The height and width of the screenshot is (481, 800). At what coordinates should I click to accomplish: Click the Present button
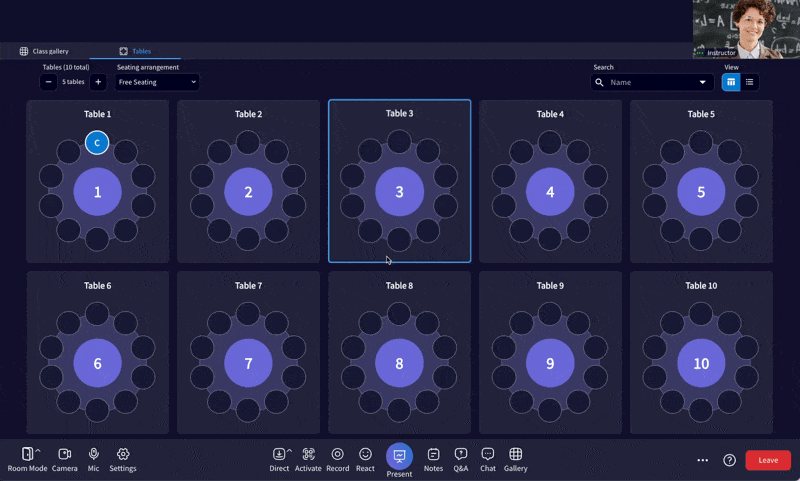(x=399, y=457)
